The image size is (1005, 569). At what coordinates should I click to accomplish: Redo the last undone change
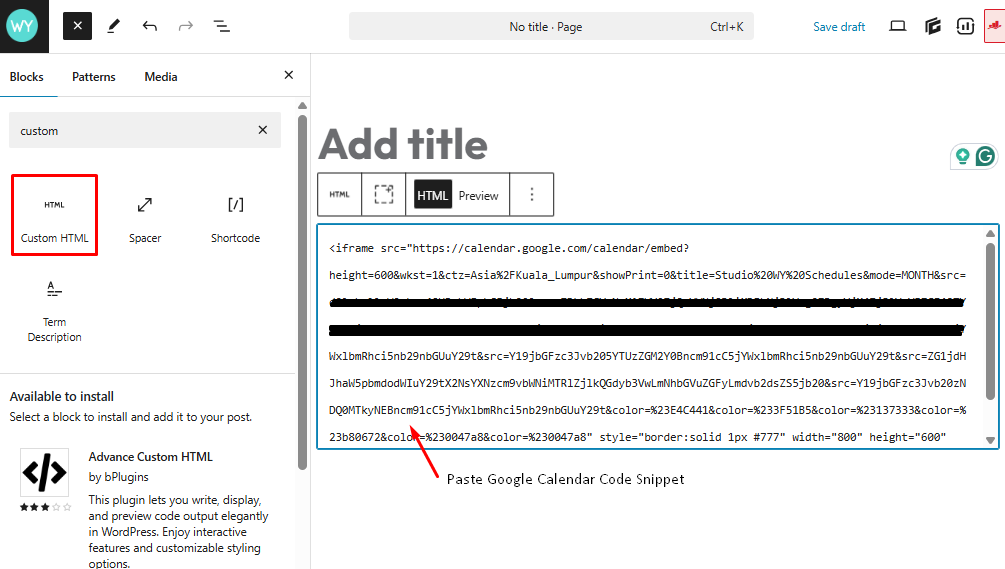[x=186, y=26]
